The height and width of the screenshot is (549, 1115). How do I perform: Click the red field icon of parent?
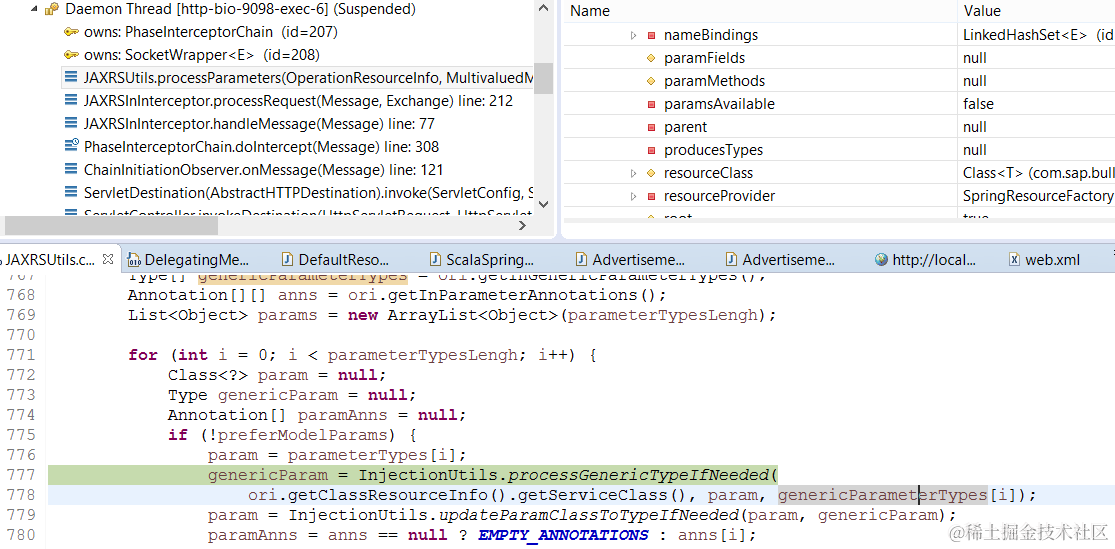tap(651, 127)
